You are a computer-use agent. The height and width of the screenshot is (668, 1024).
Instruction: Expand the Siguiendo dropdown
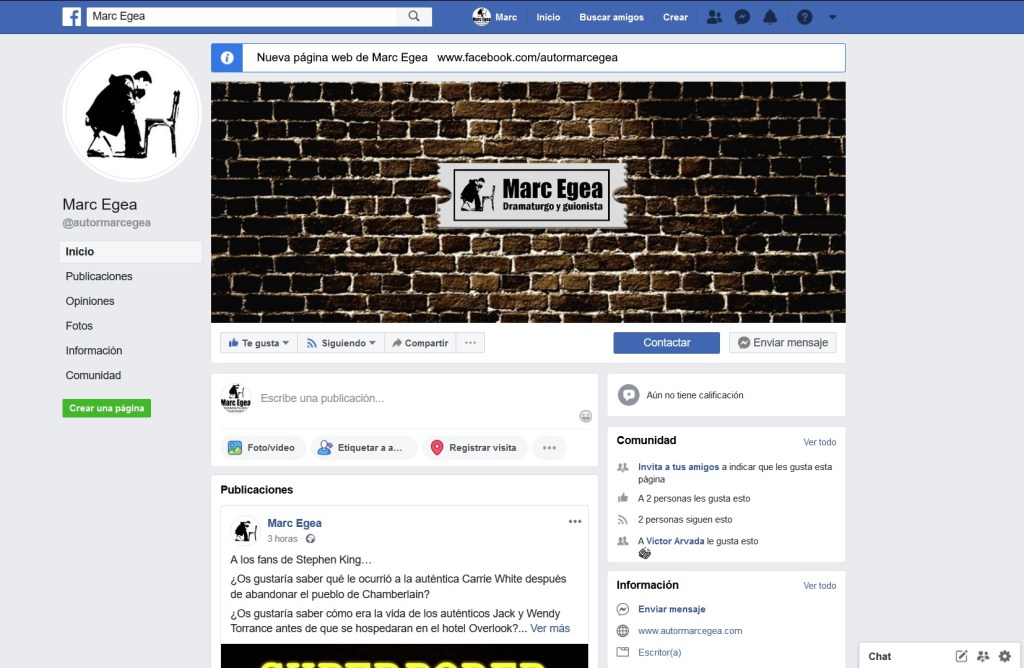(x=341, y=343)
